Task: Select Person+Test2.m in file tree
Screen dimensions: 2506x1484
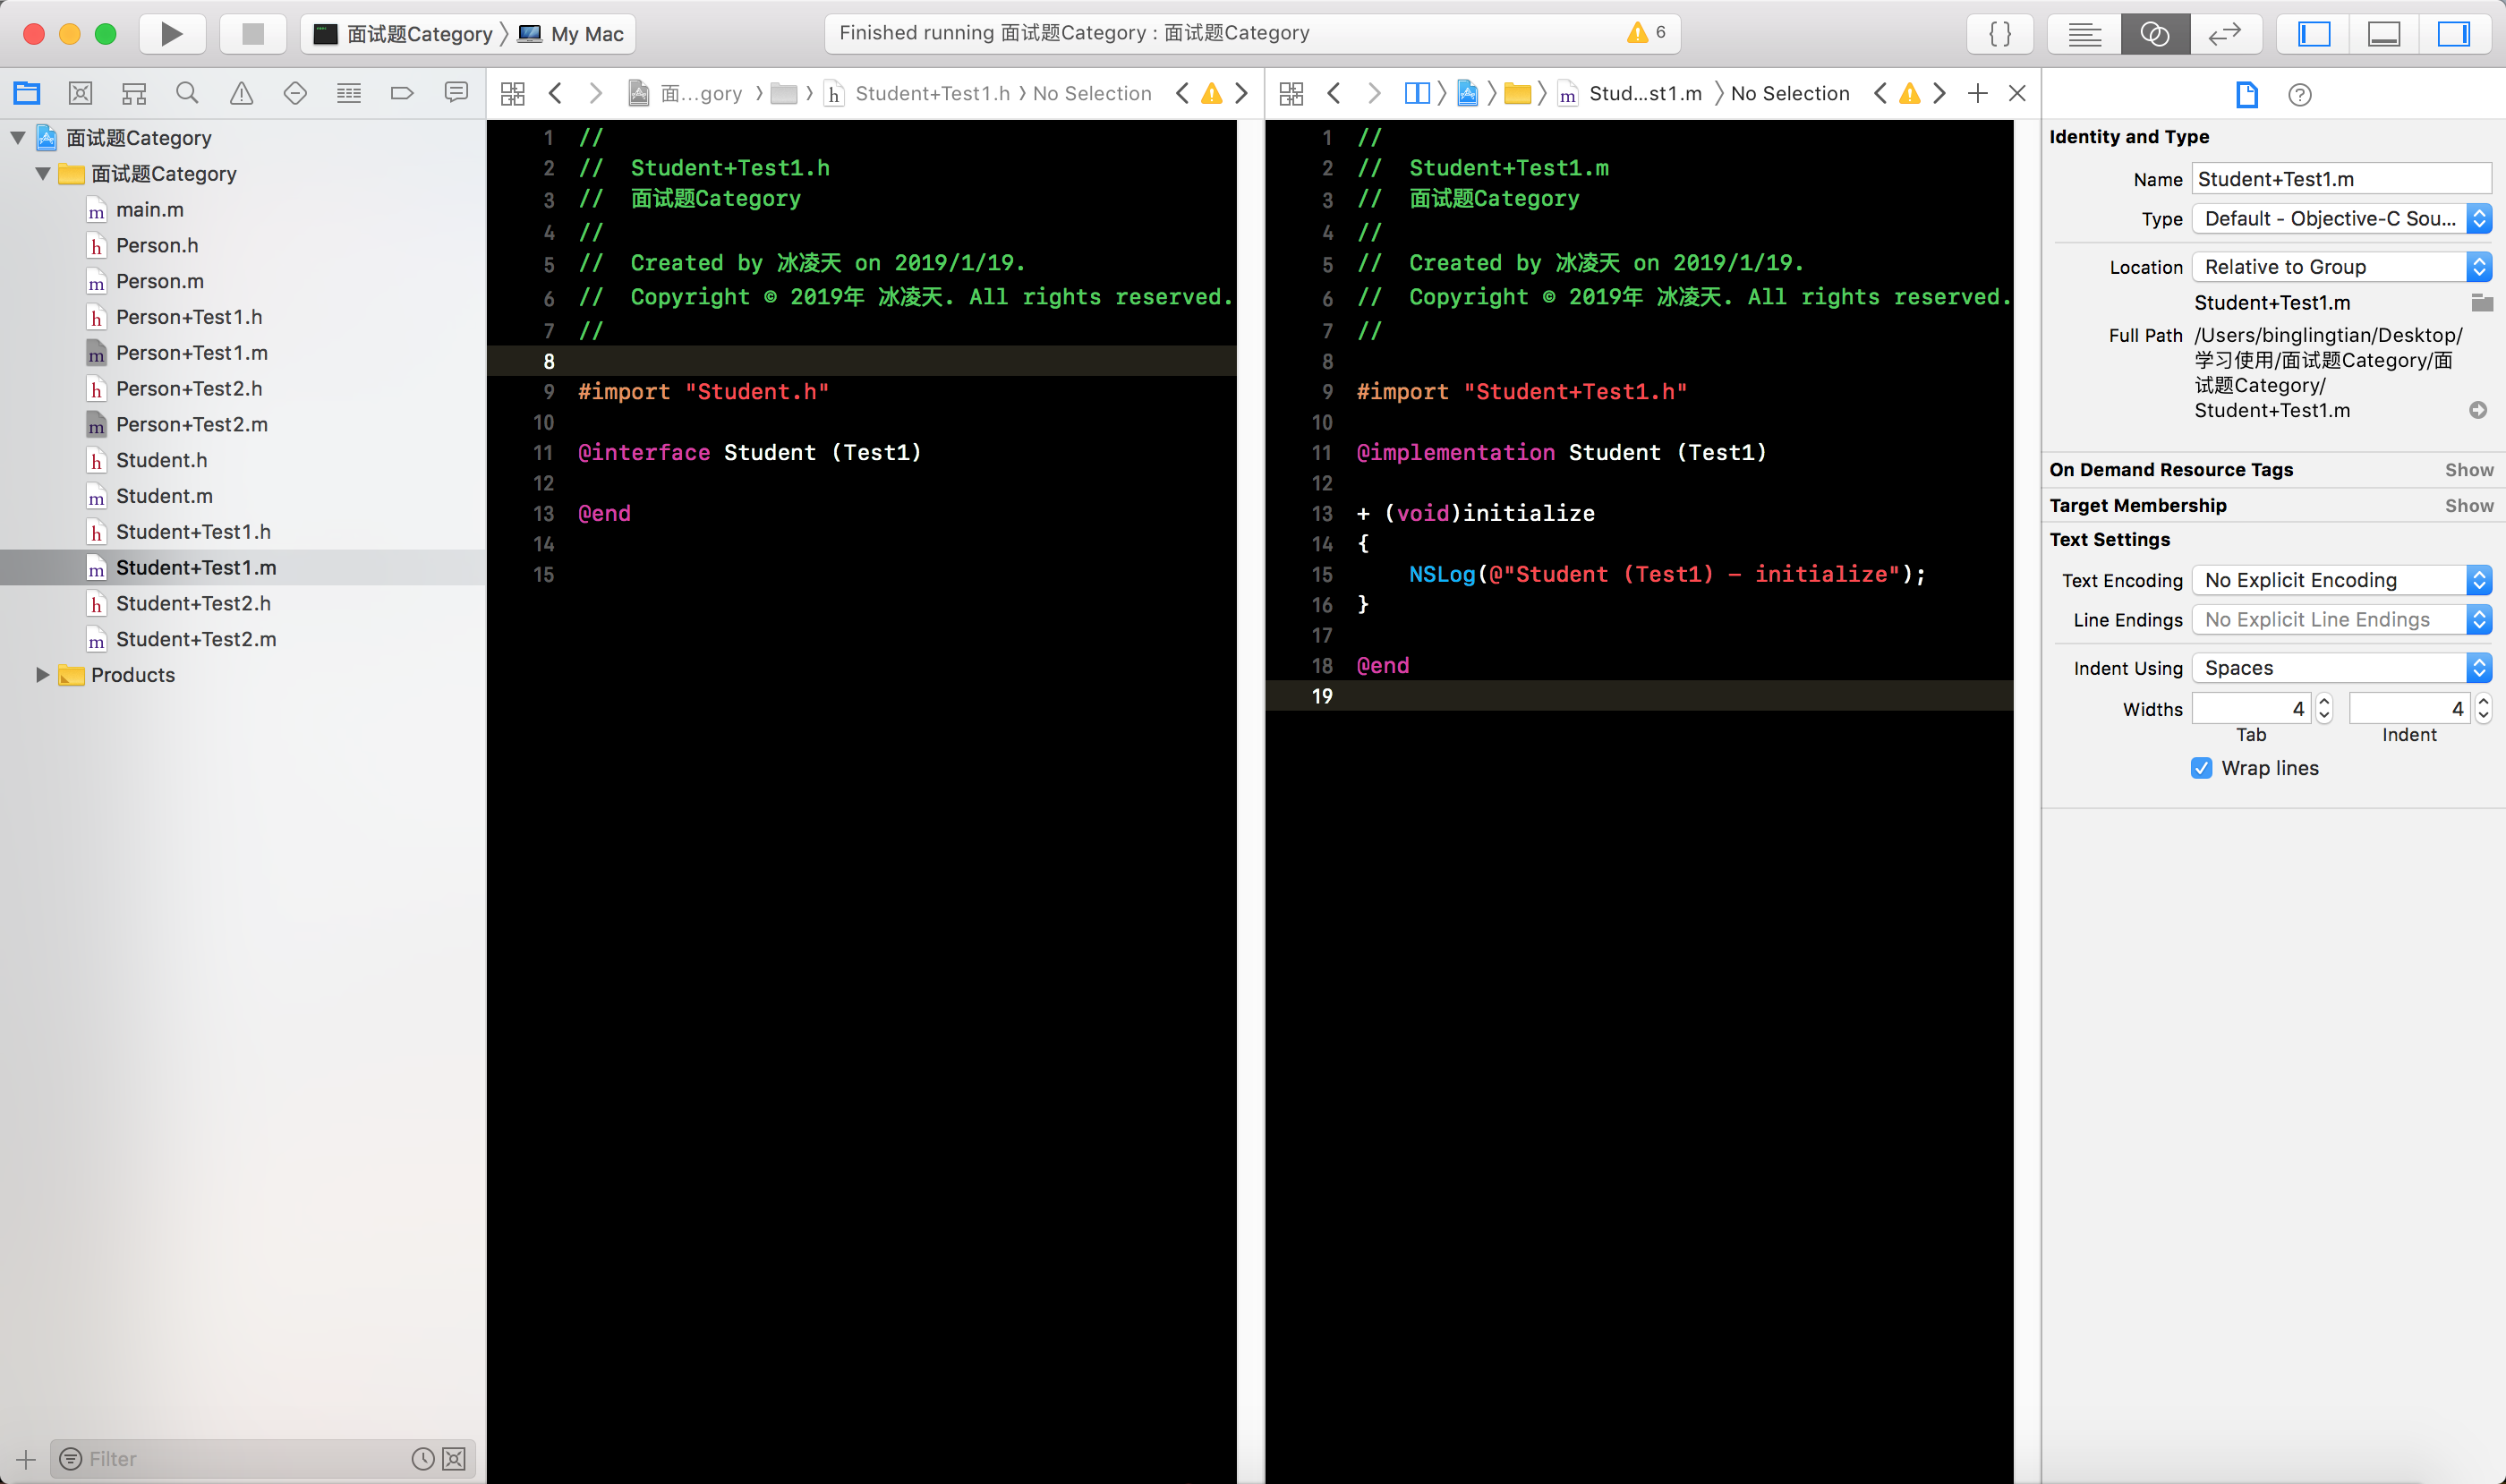Action: 191,425
